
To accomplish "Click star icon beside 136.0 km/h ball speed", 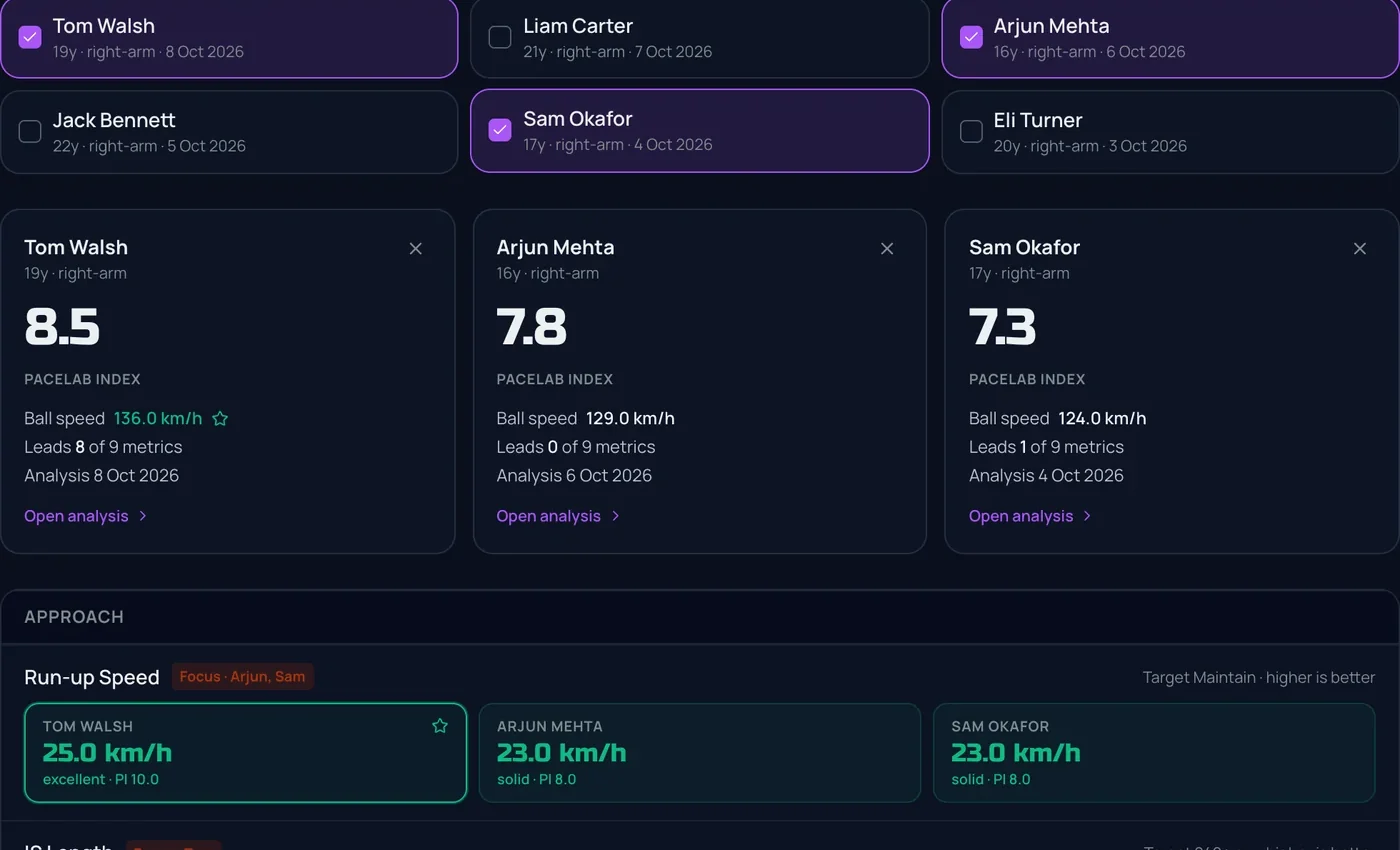I will click(x=220, y=419).
